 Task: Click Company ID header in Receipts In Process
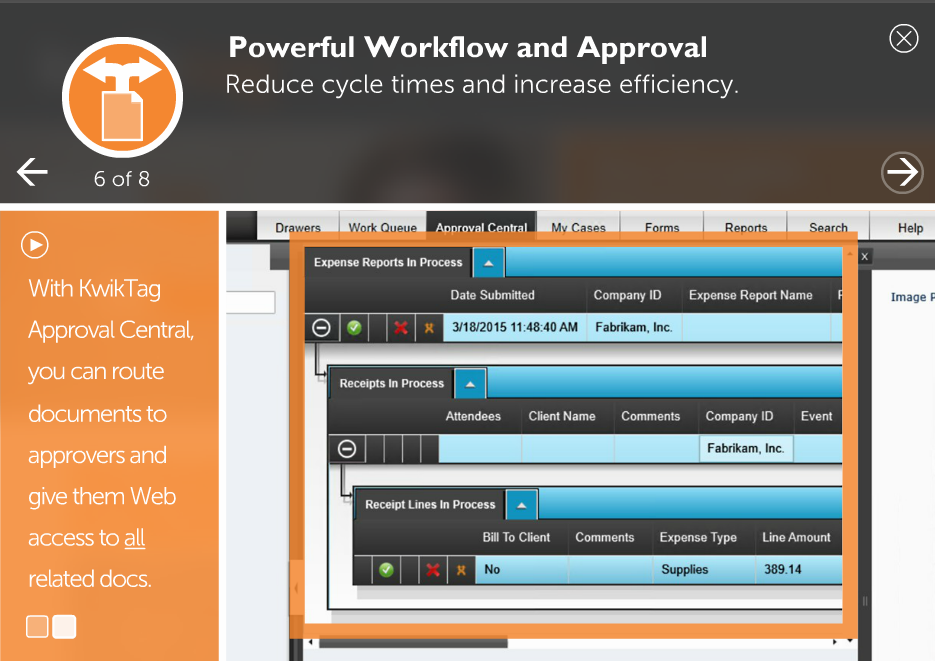click(739, 416)
